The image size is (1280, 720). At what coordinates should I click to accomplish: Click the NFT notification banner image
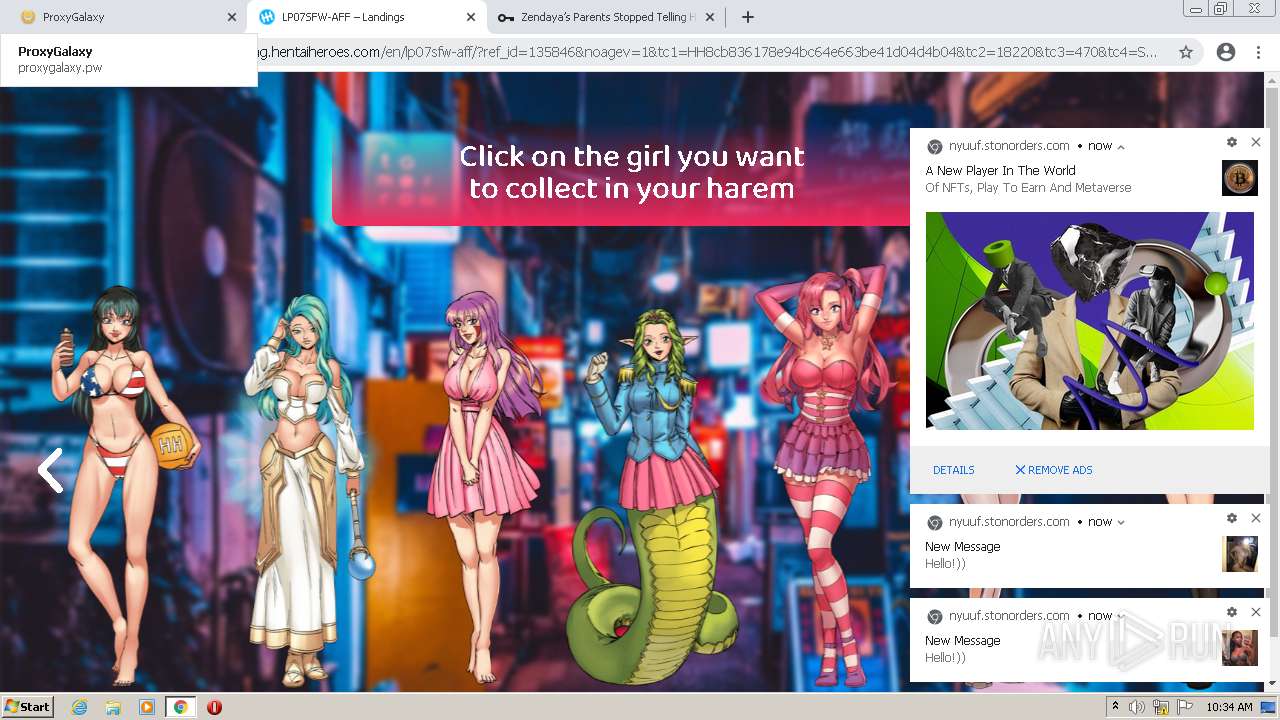point(1090,321)
